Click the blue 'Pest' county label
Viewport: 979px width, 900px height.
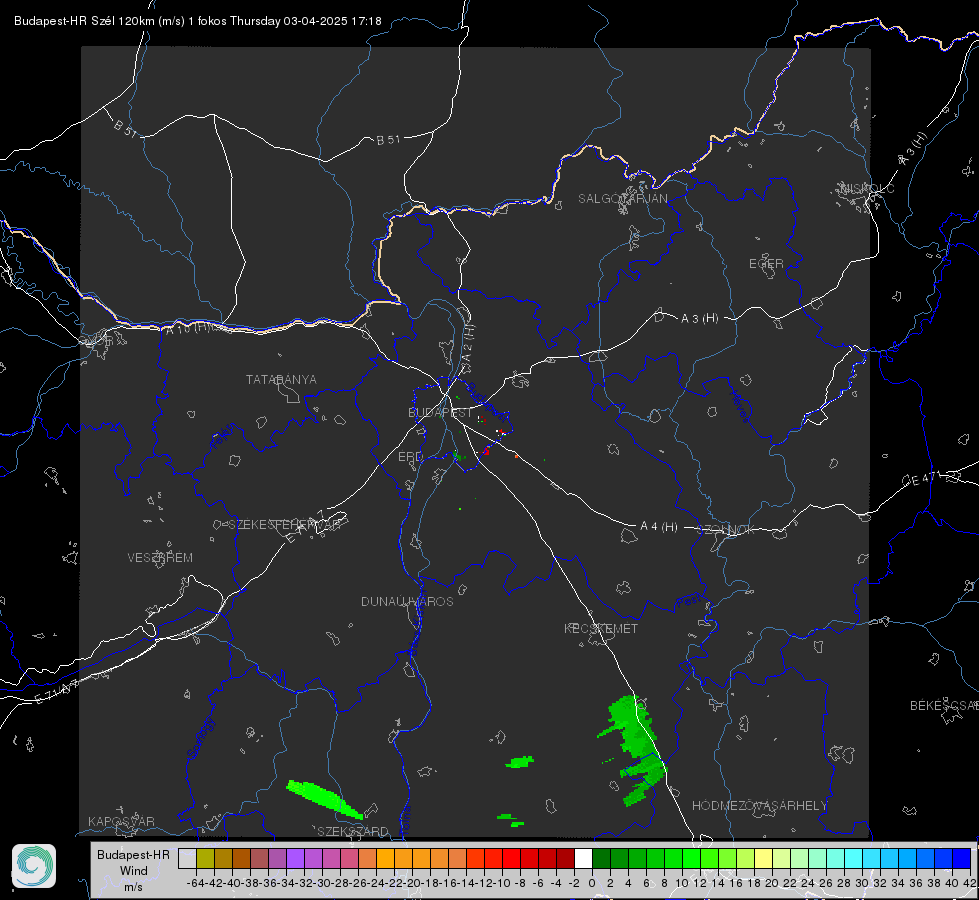click(688, 602)
